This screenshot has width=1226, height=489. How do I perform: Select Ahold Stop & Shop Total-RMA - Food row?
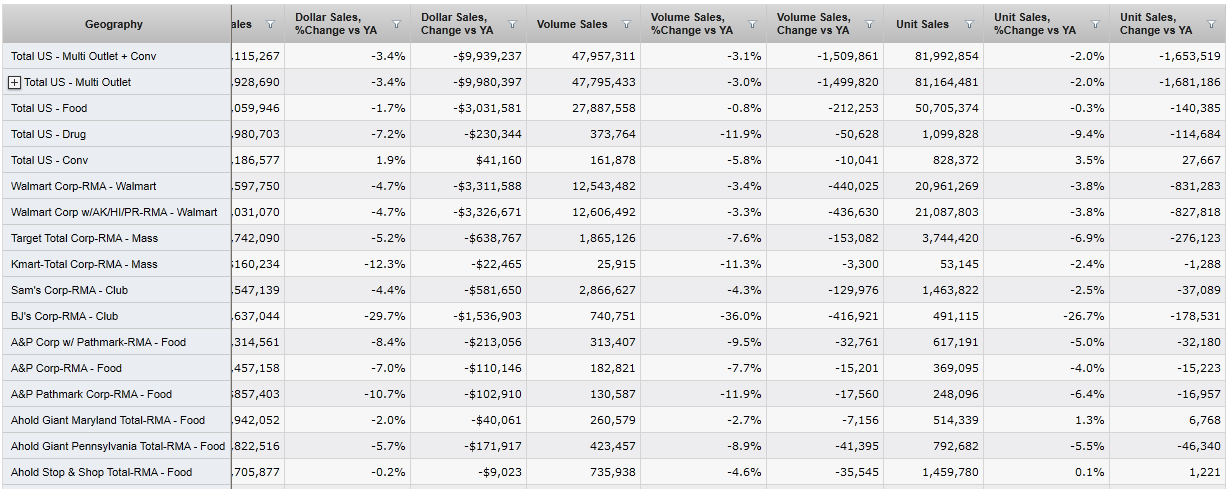click(102, 472)
